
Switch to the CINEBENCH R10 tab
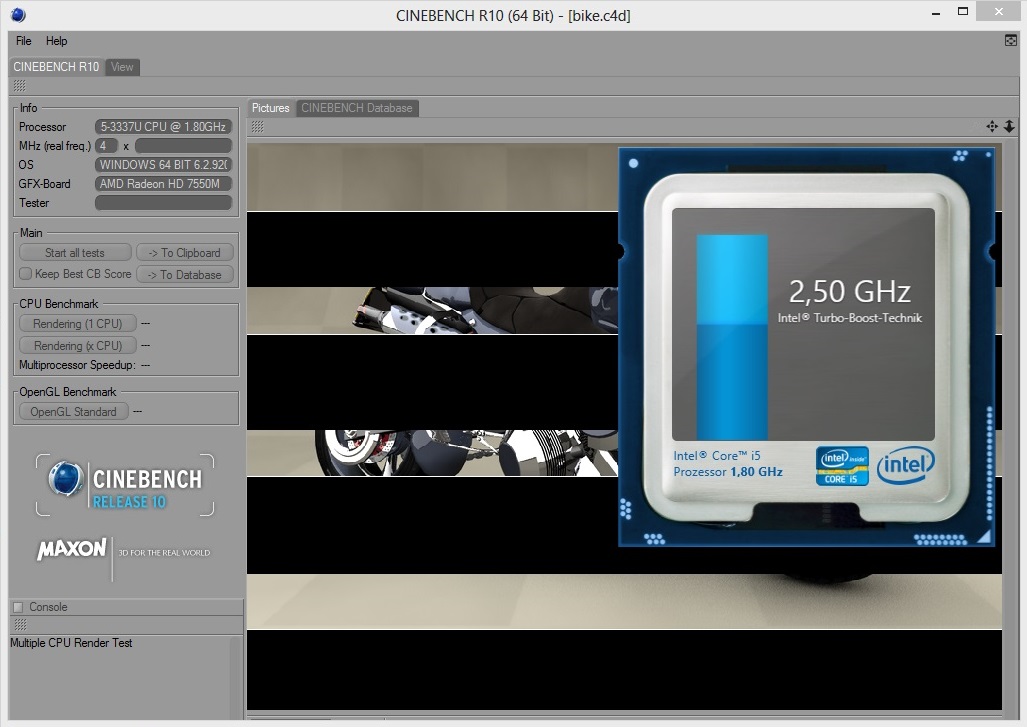pos(56,67)
